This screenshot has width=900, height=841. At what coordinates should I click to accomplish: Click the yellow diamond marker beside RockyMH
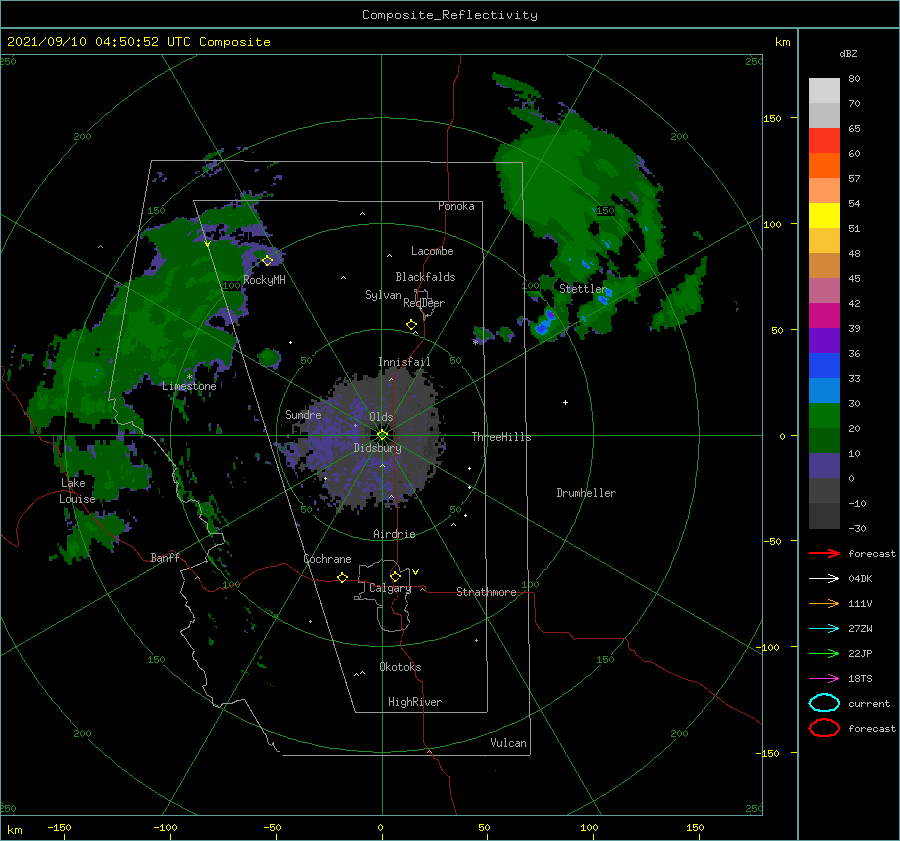tap(267, 261)
